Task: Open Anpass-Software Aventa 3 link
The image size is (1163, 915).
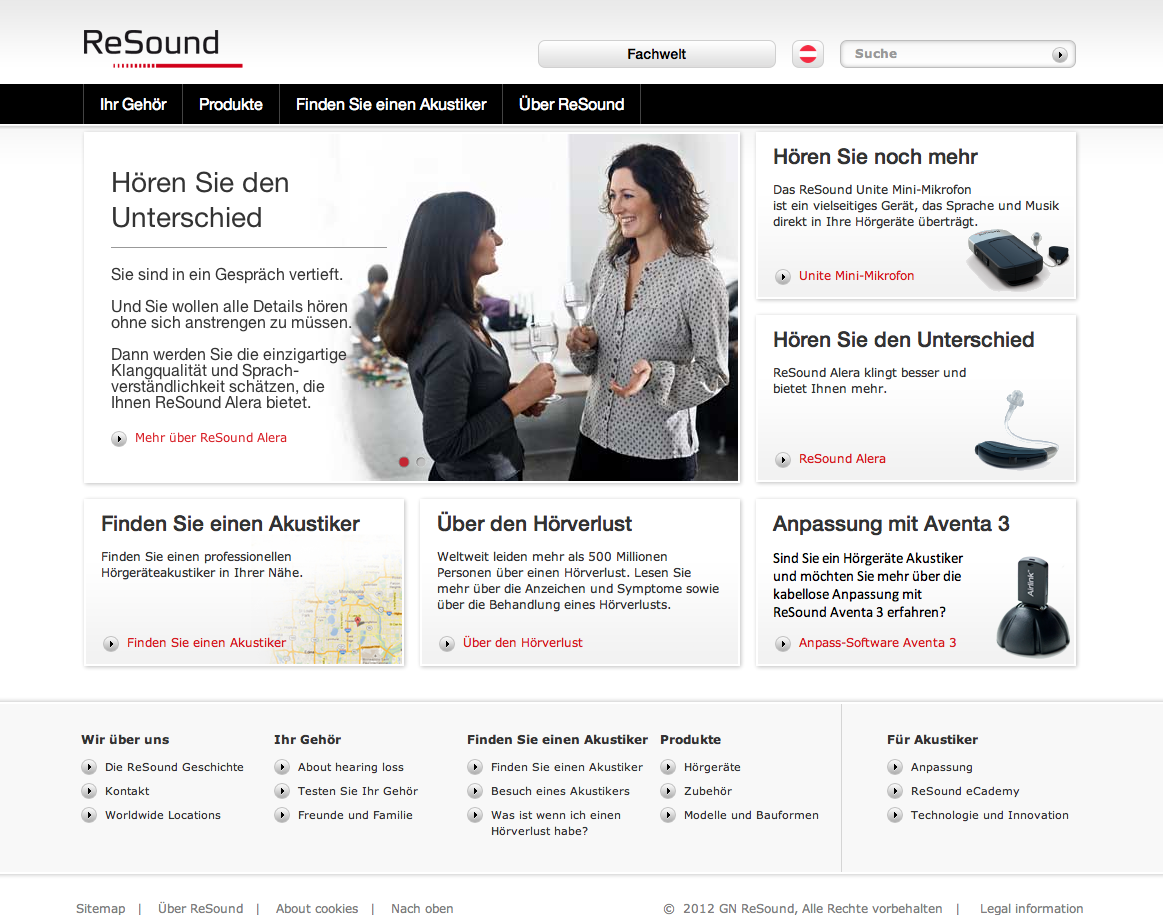Action: click(877, 643)
